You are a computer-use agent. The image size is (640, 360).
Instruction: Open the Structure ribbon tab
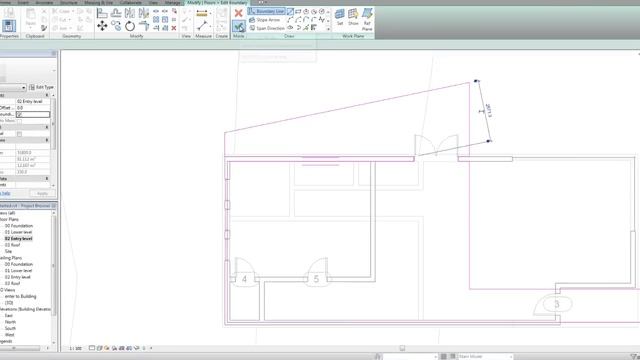click(x=69, y=3)
